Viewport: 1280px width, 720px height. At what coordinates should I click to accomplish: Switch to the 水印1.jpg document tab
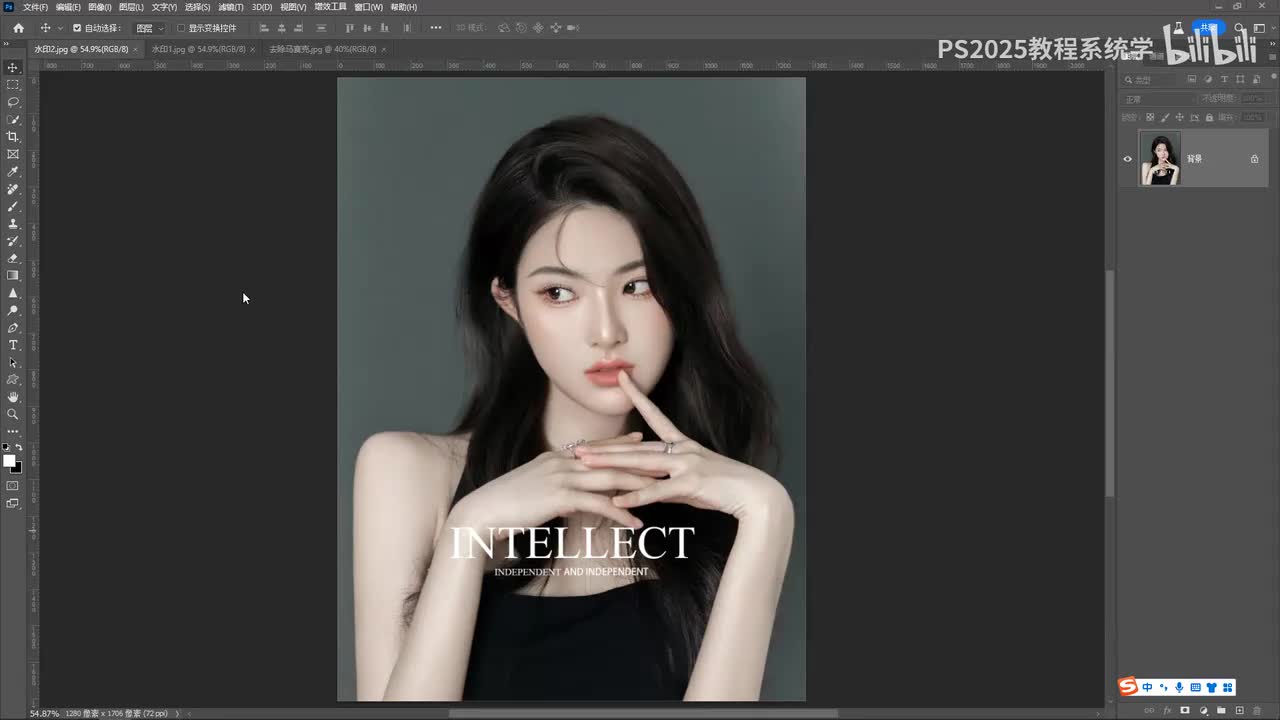[x=197, y=49]
